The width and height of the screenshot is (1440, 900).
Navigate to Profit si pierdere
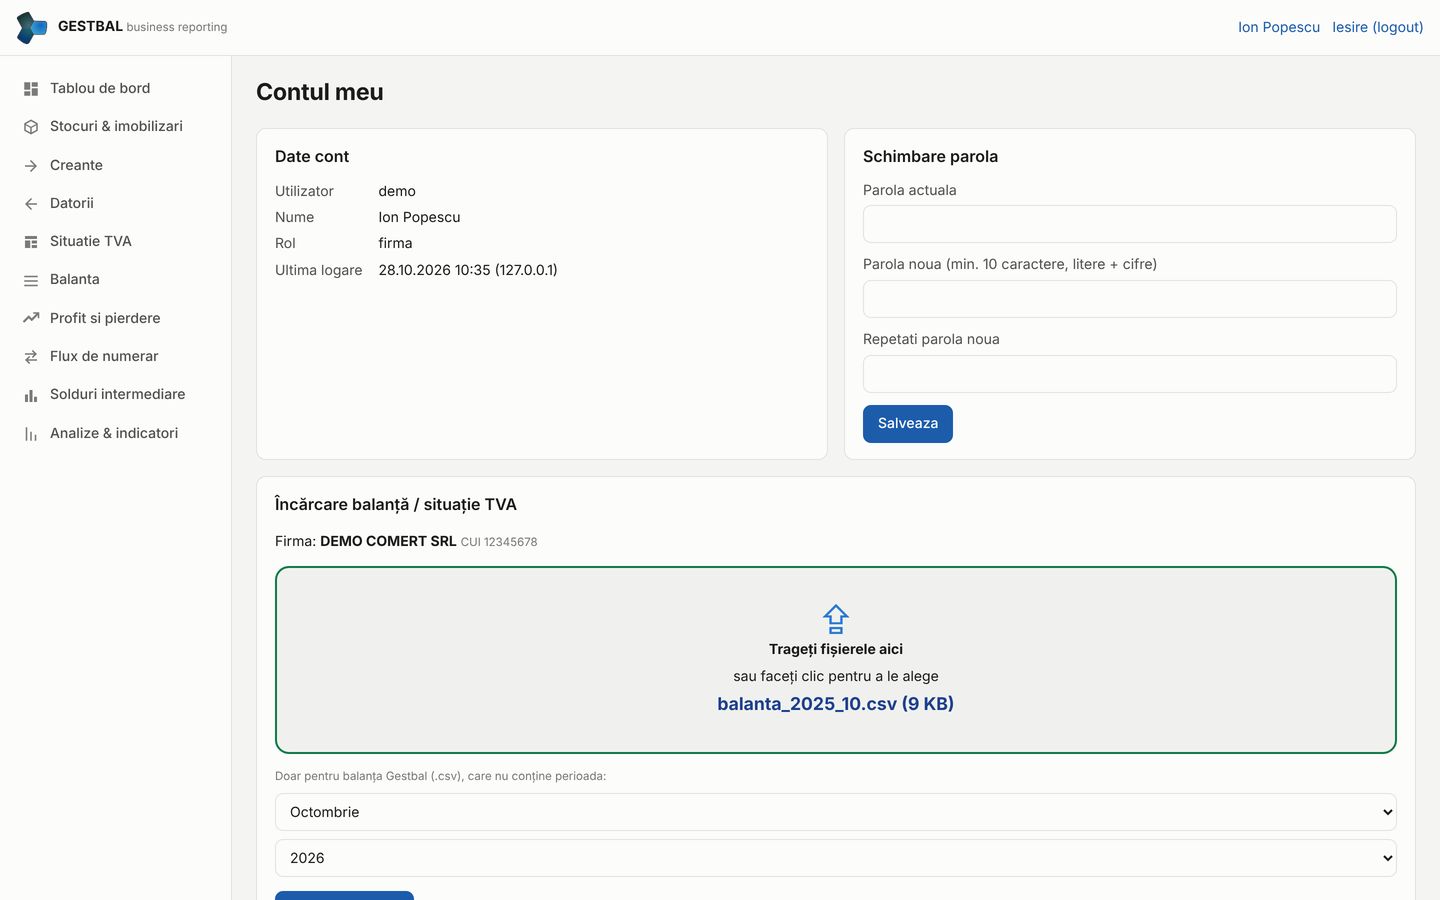(x=116, y=318)
